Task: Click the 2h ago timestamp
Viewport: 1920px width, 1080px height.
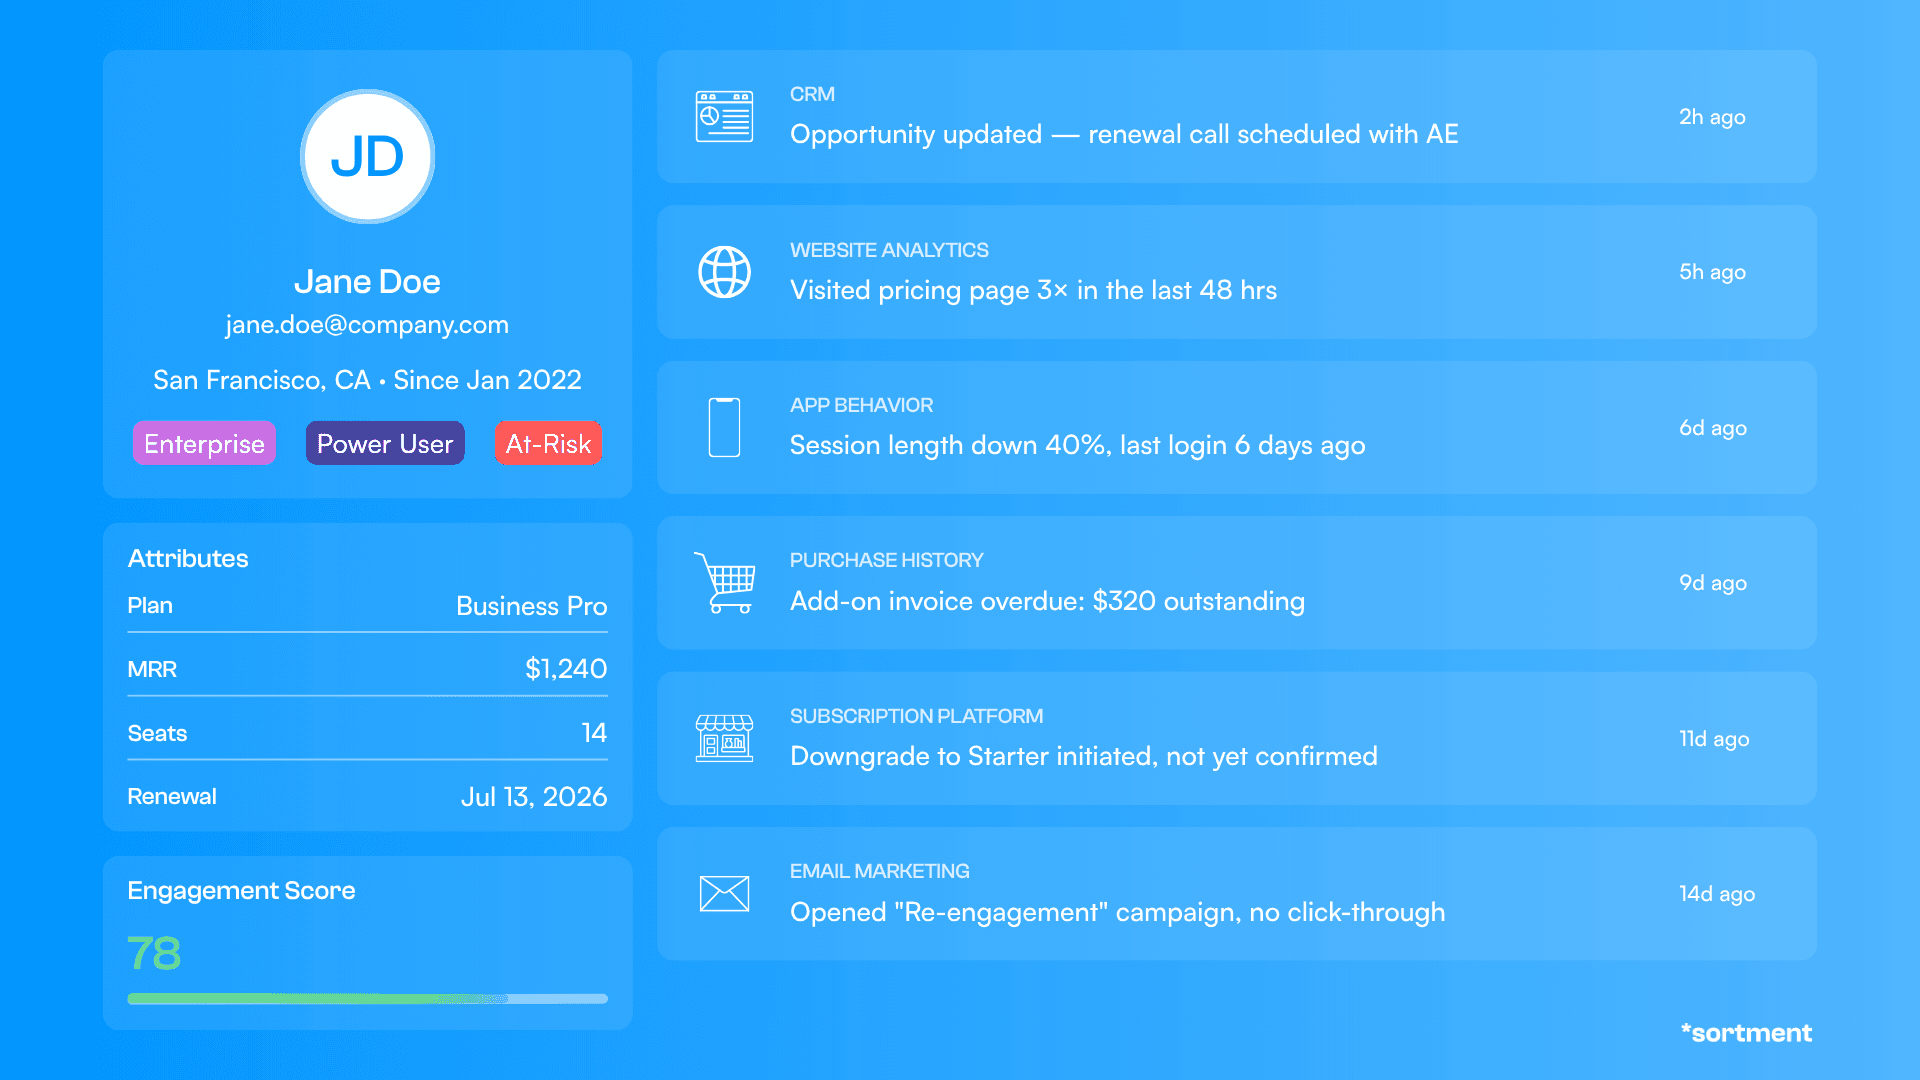Action: [x=1712, y=117]
